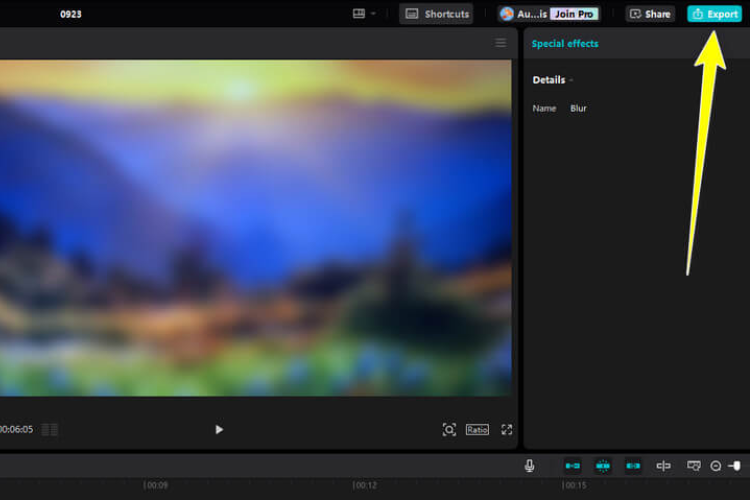Click the blurred landscape video preview

coord(255,228)
